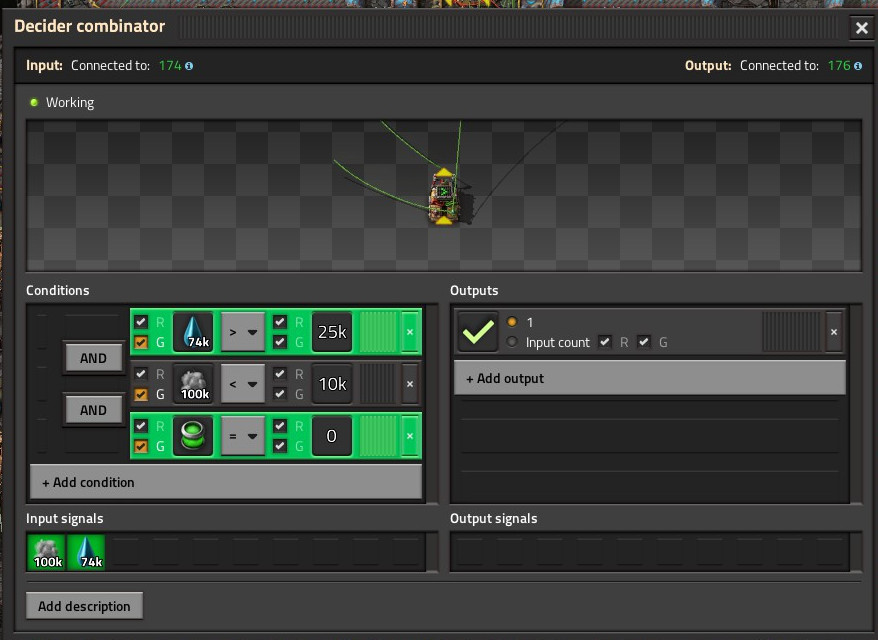The image size is (878, 640).
Task: Remove the third condition (0 row)
Action: (410, 436)
